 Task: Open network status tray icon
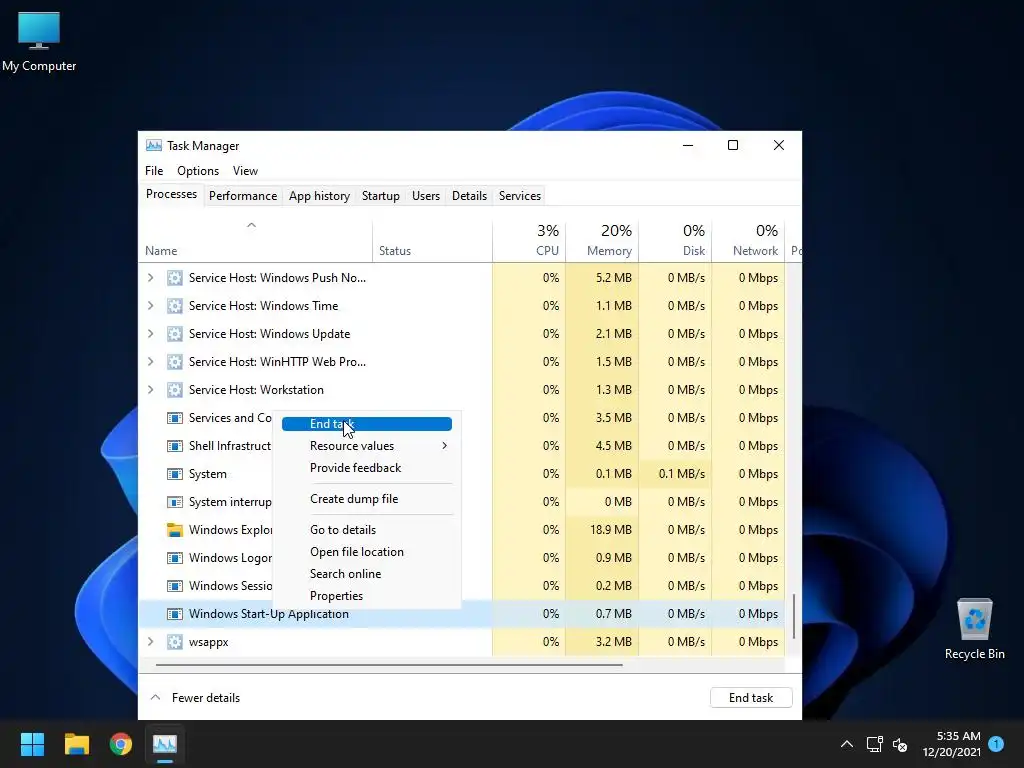coord(874,744)
